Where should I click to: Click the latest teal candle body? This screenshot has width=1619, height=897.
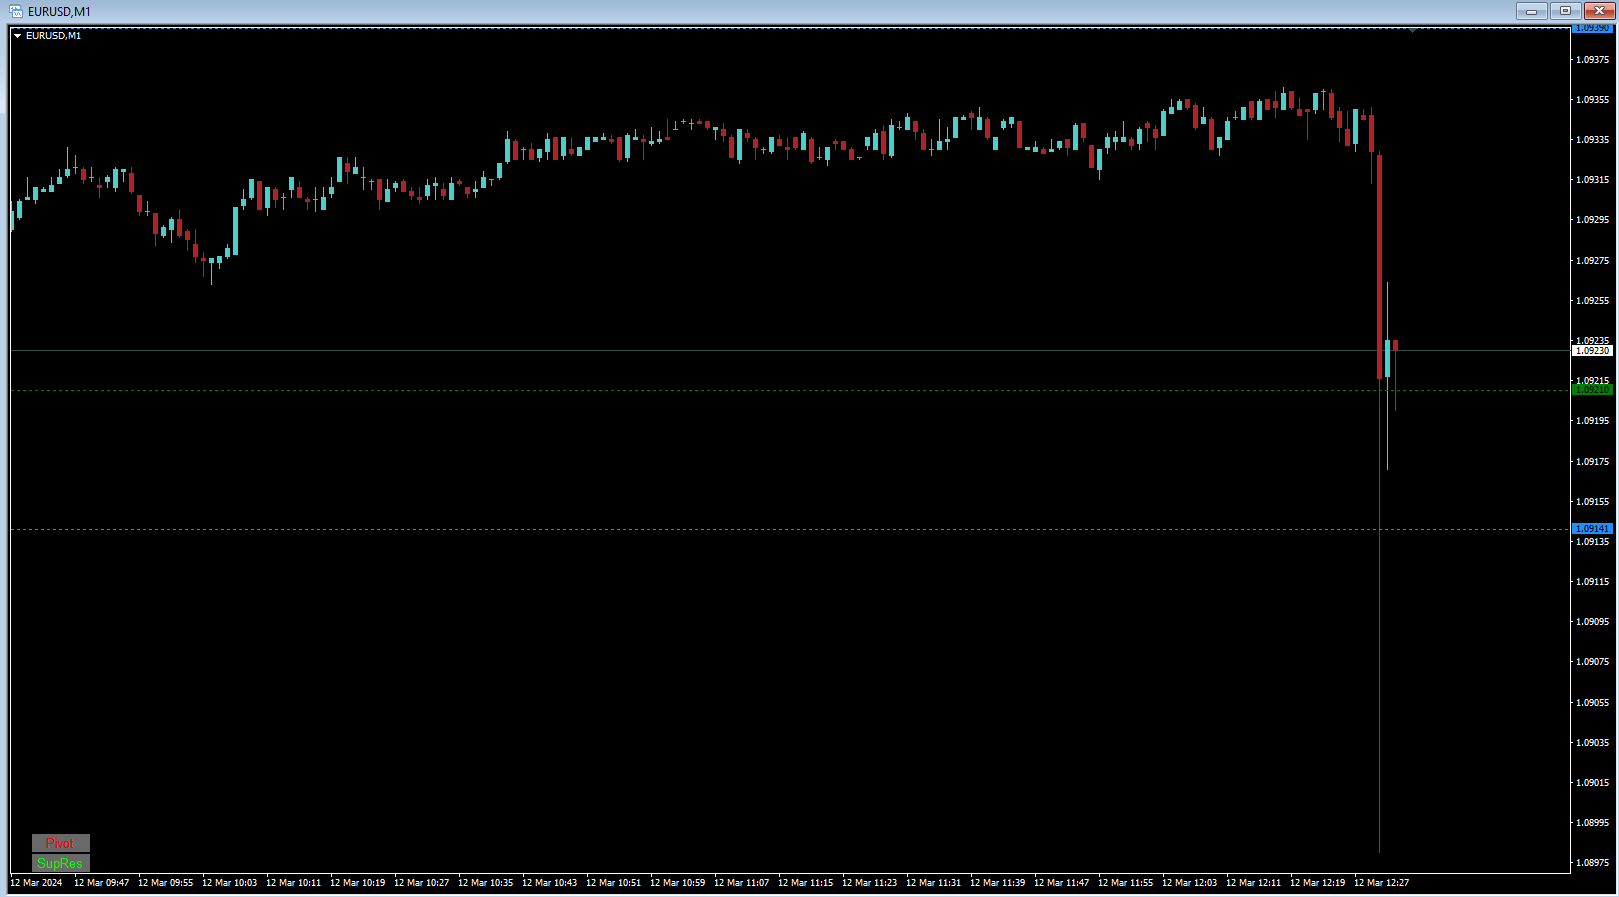click(x=1387, y=358)
